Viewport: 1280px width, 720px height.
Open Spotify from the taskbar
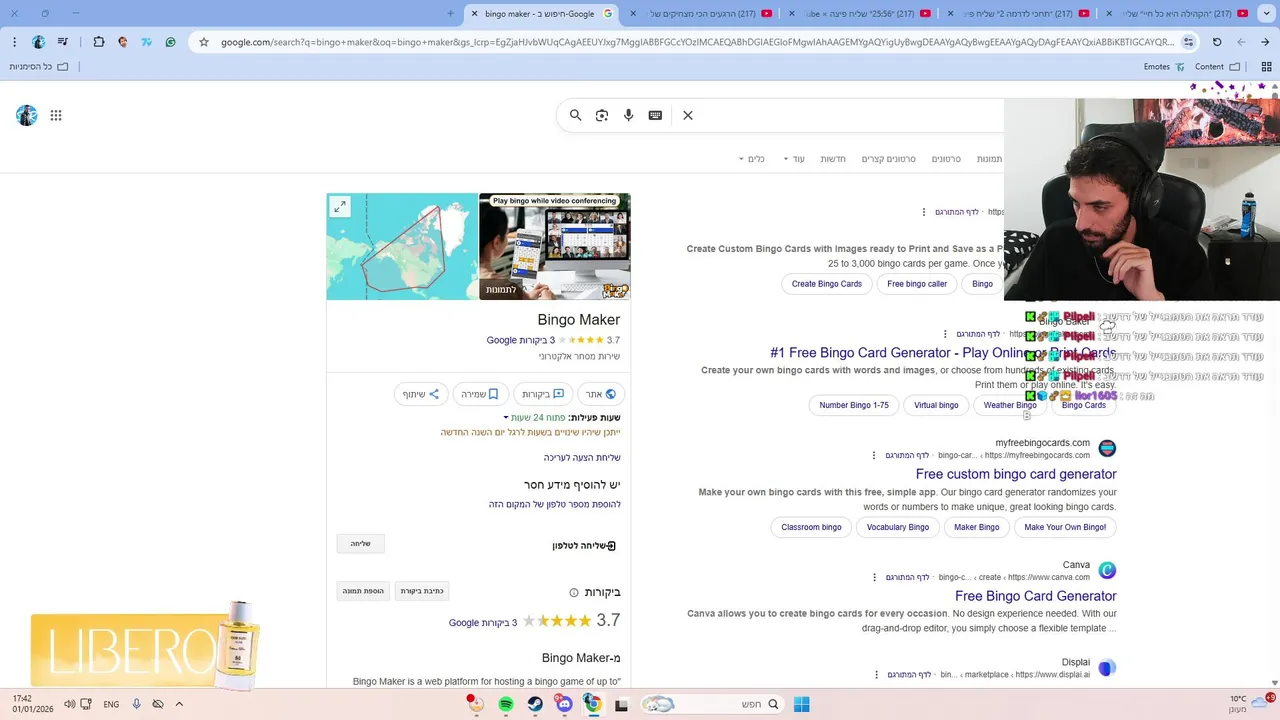point(506,704)
